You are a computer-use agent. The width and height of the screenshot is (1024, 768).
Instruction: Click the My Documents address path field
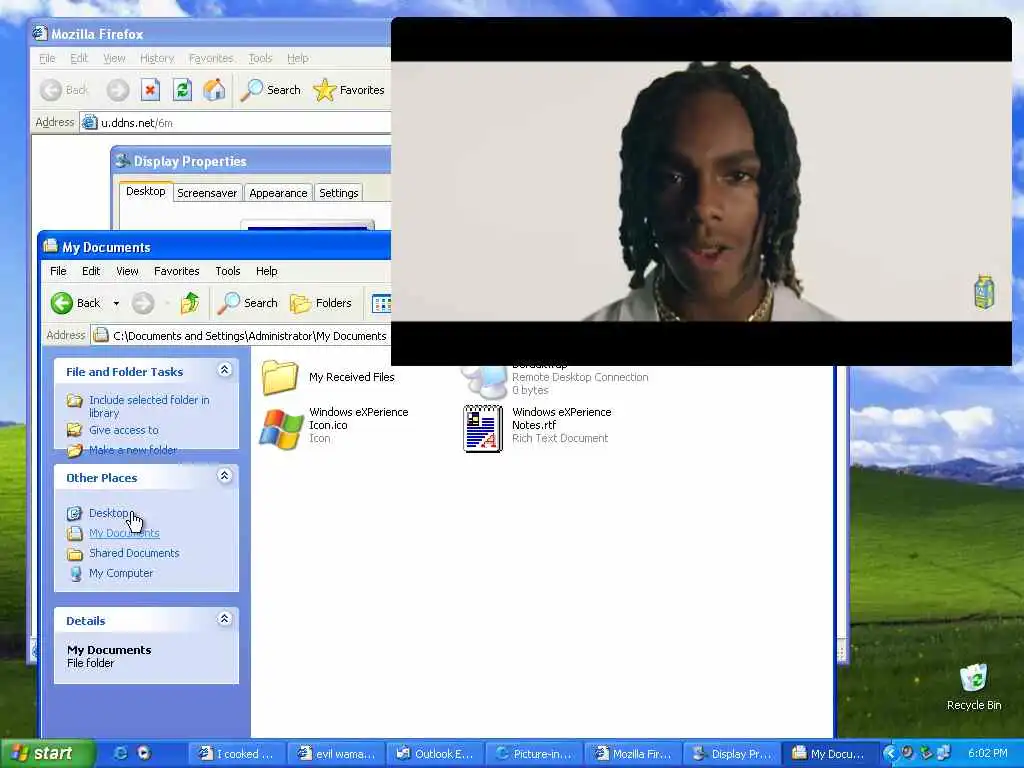click(x=241, y=336)
